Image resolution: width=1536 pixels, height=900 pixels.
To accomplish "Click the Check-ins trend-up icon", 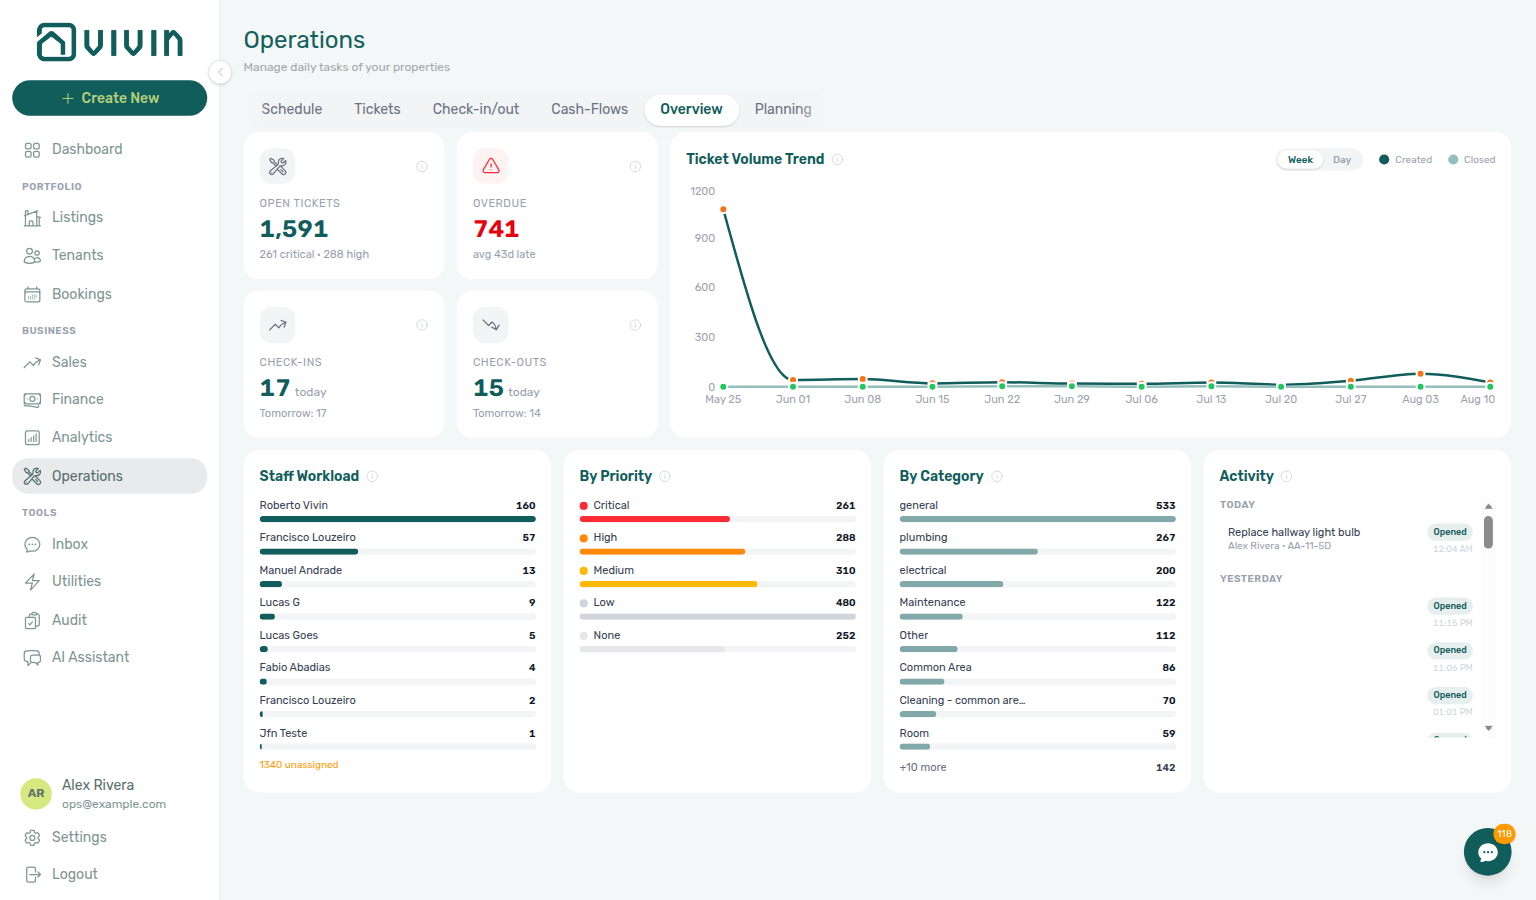I will pyautogui.click(x=278, y=325).
